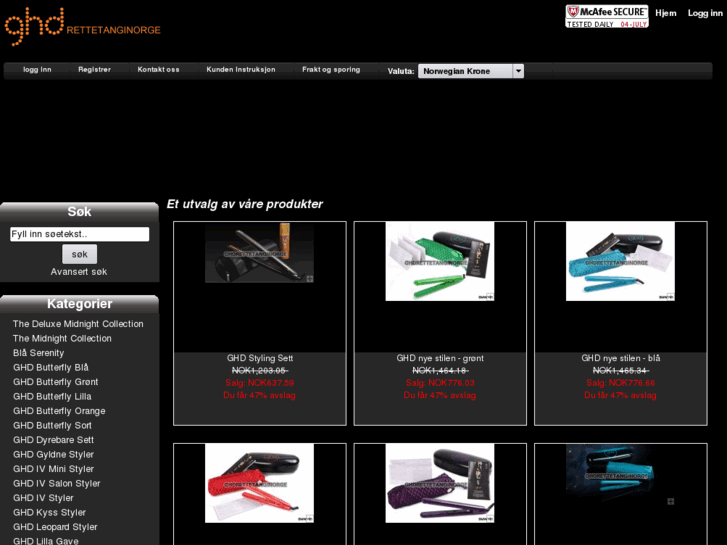Click the søk button
Screen dimensions: 727x545
(80, 254)
